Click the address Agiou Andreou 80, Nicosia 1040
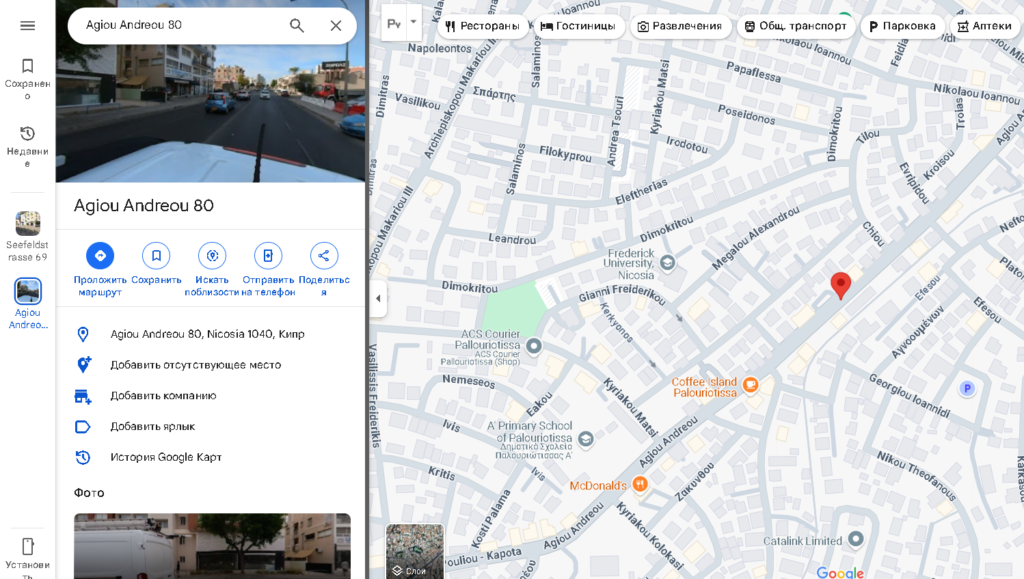This screenshot has height=579, width=1024. point(208,334)
